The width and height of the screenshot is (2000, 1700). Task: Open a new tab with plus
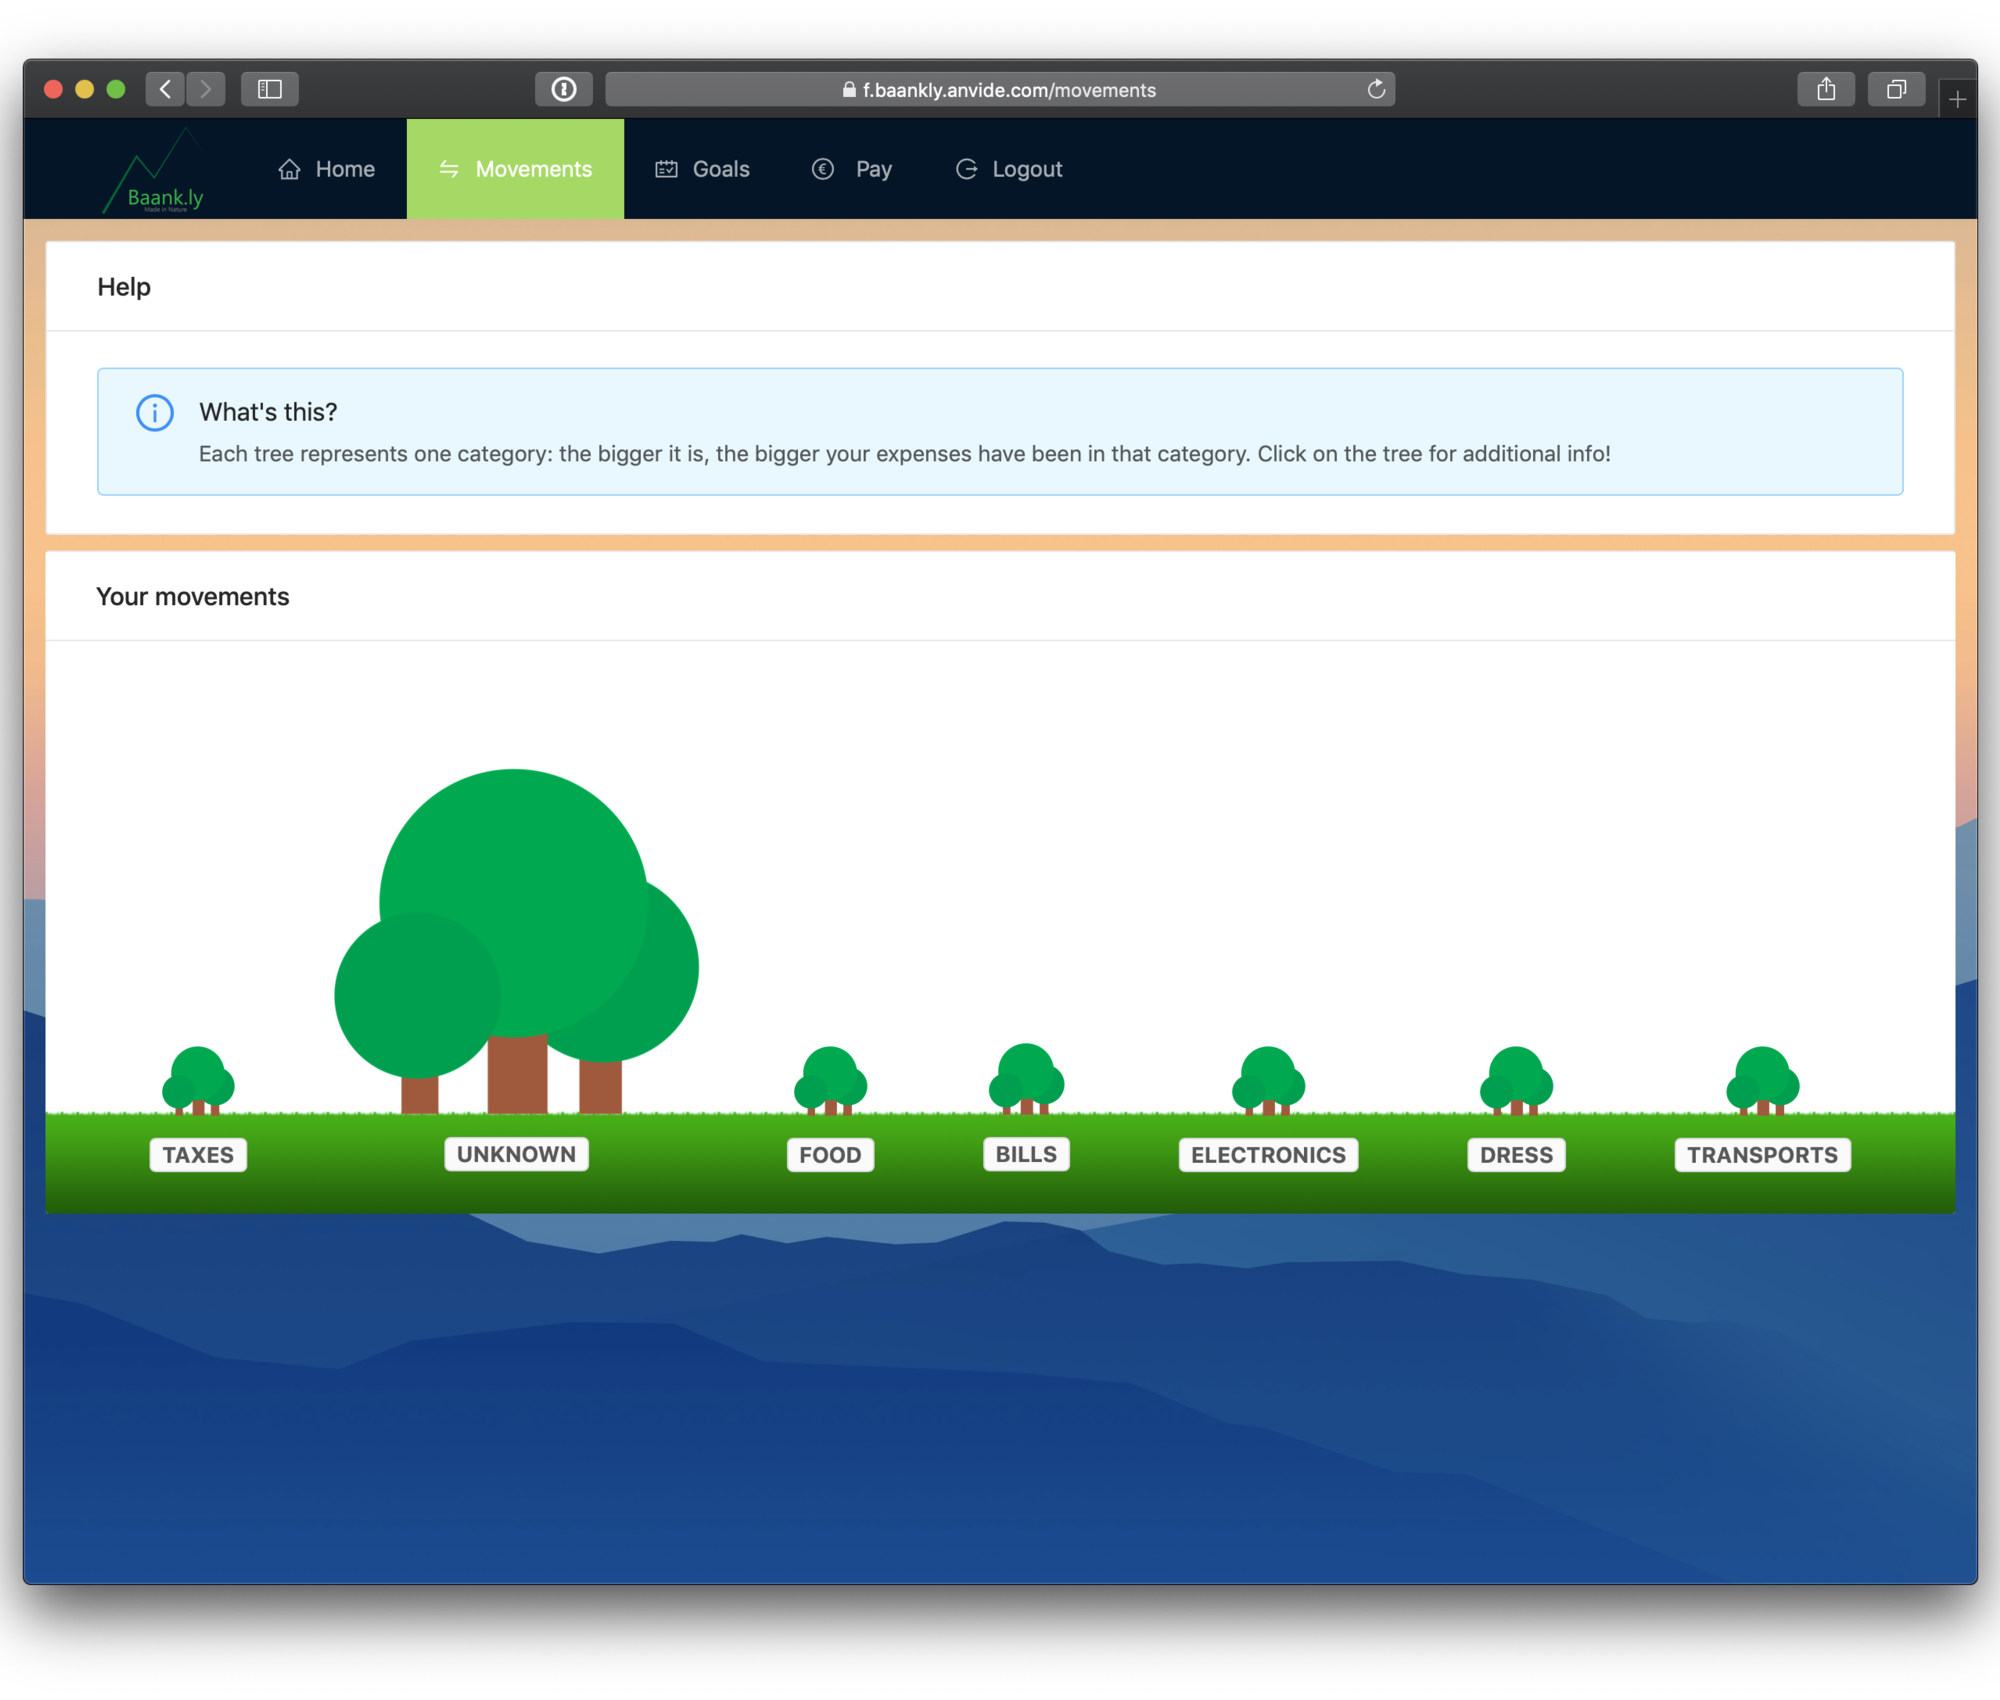(x=1957, y=99)
